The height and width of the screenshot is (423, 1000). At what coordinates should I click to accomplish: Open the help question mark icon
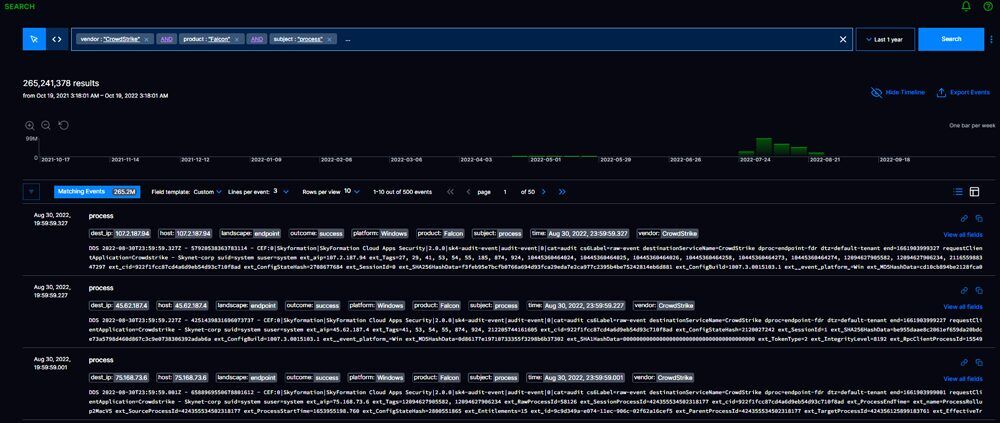[x=988, y=6]
